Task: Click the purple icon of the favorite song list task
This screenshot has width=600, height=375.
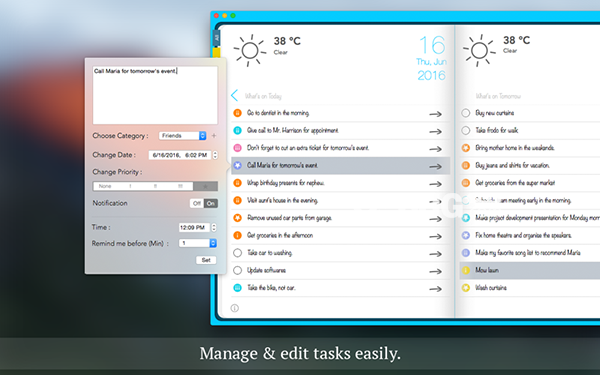Action: click(x=466, y=253)
